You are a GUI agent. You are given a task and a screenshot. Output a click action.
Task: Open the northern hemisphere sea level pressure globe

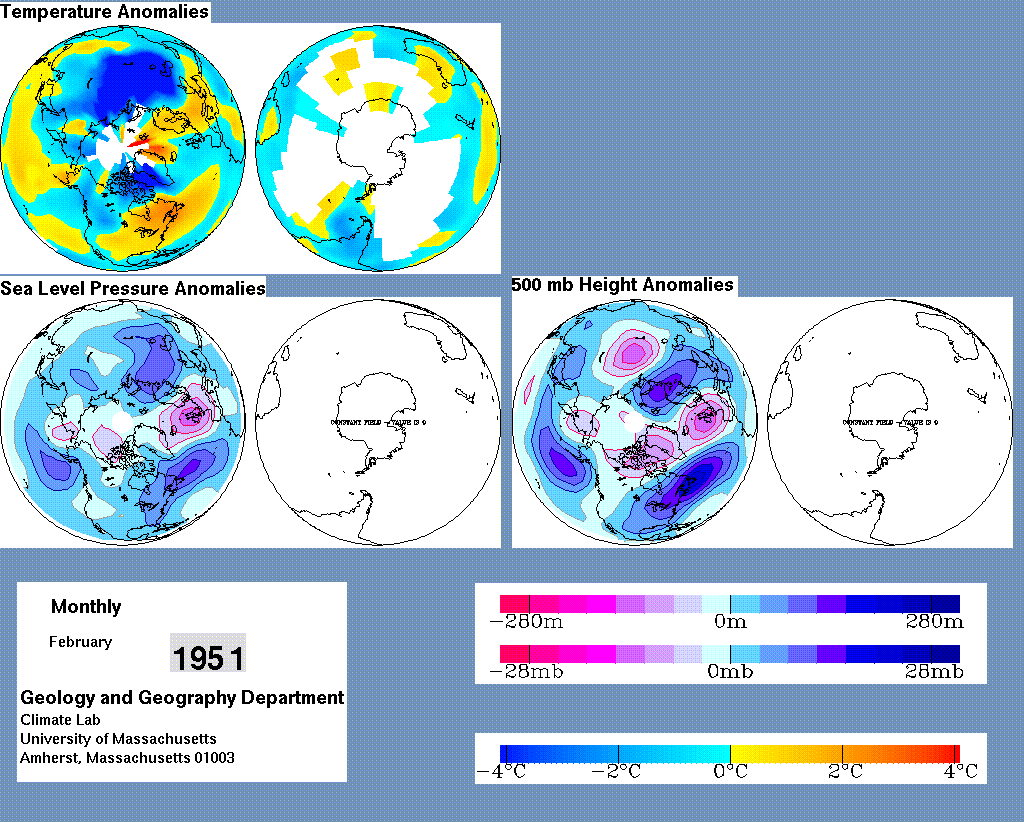(123, 422)
